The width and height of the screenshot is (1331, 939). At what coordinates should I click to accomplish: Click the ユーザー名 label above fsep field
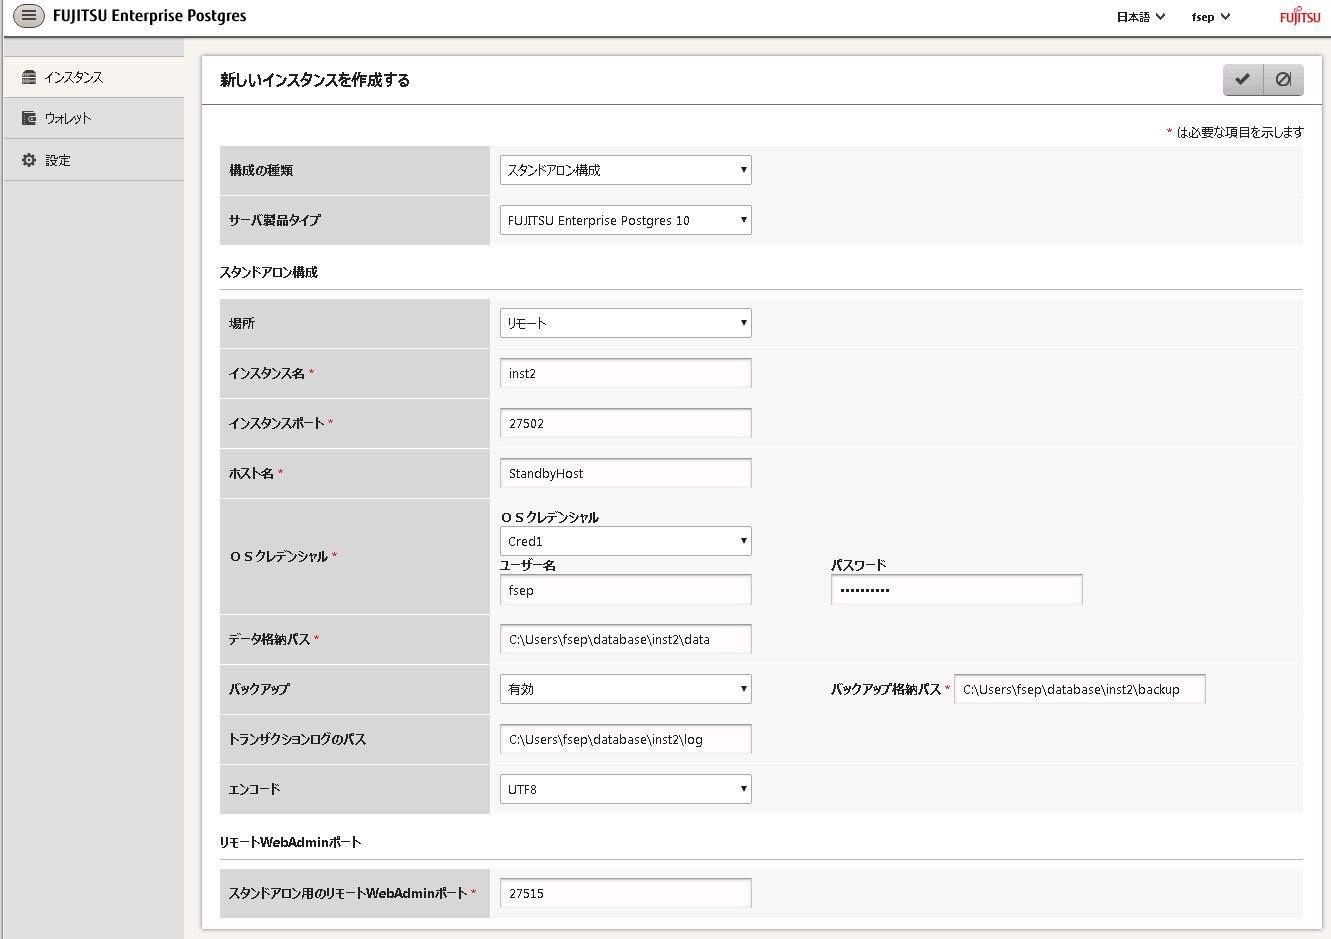pos(528,565)
